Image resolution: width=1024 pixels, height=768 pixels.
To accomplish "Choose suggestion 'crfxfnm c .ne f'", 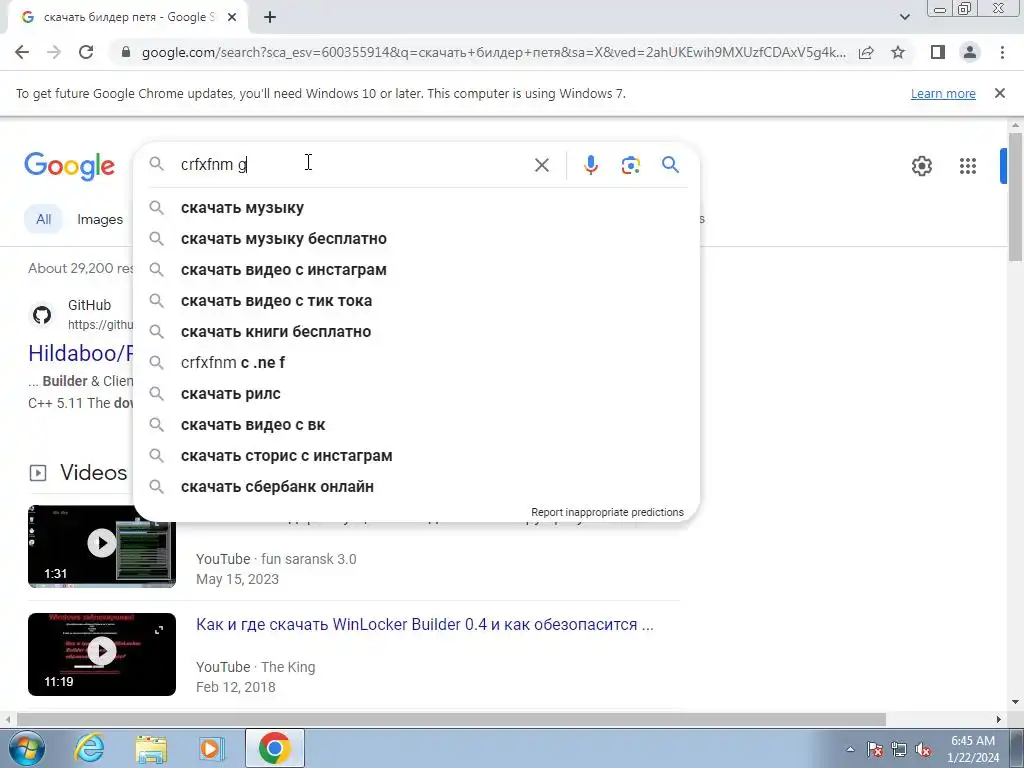I will pyautogui.click(x=416, y=362).
